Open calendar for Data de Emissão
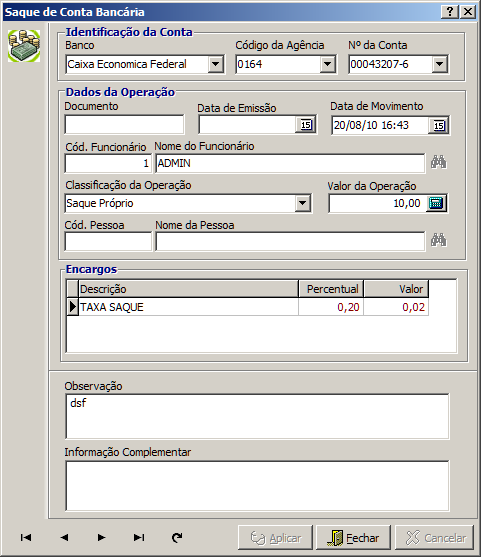This screenshot has height=557, width=481. pos(306,125)
